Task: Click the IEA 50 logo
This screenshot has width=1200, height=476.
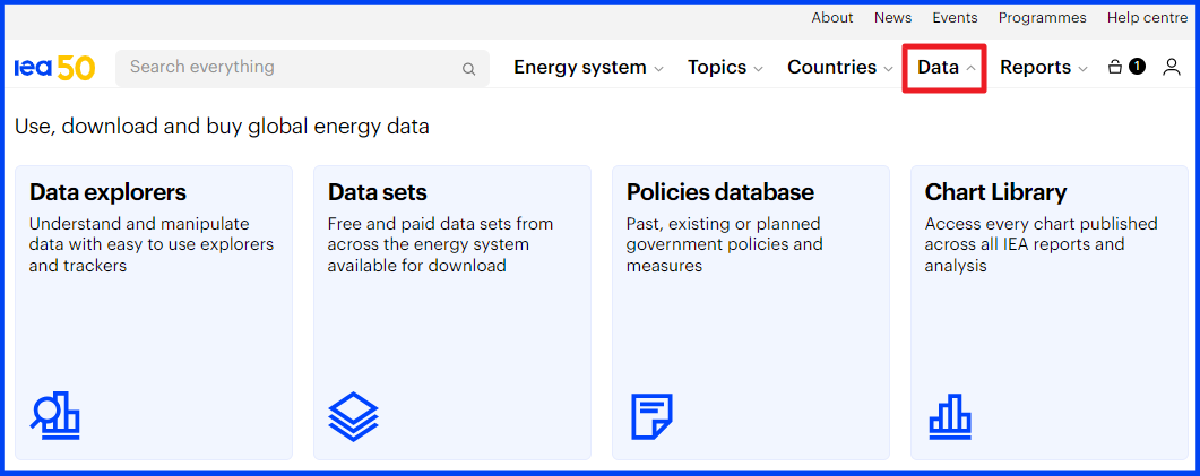Action: [x=55, y=67]
